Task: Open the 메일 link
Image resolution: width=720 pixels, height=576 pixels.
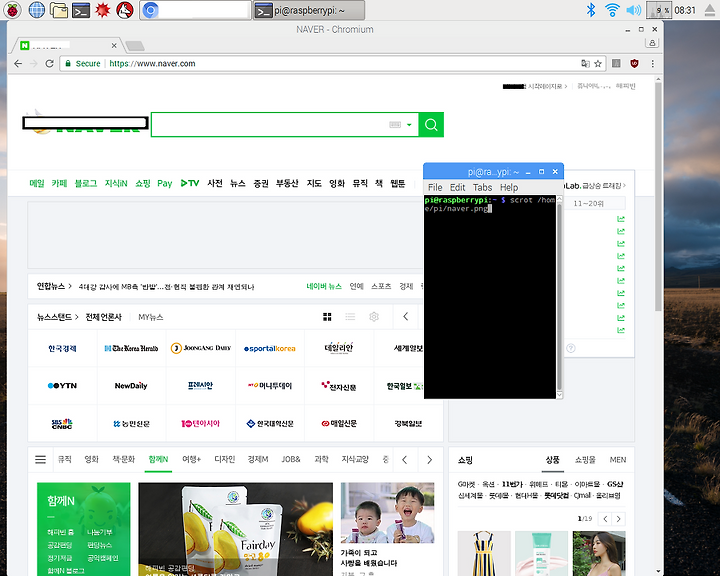Action: point(37,183)
